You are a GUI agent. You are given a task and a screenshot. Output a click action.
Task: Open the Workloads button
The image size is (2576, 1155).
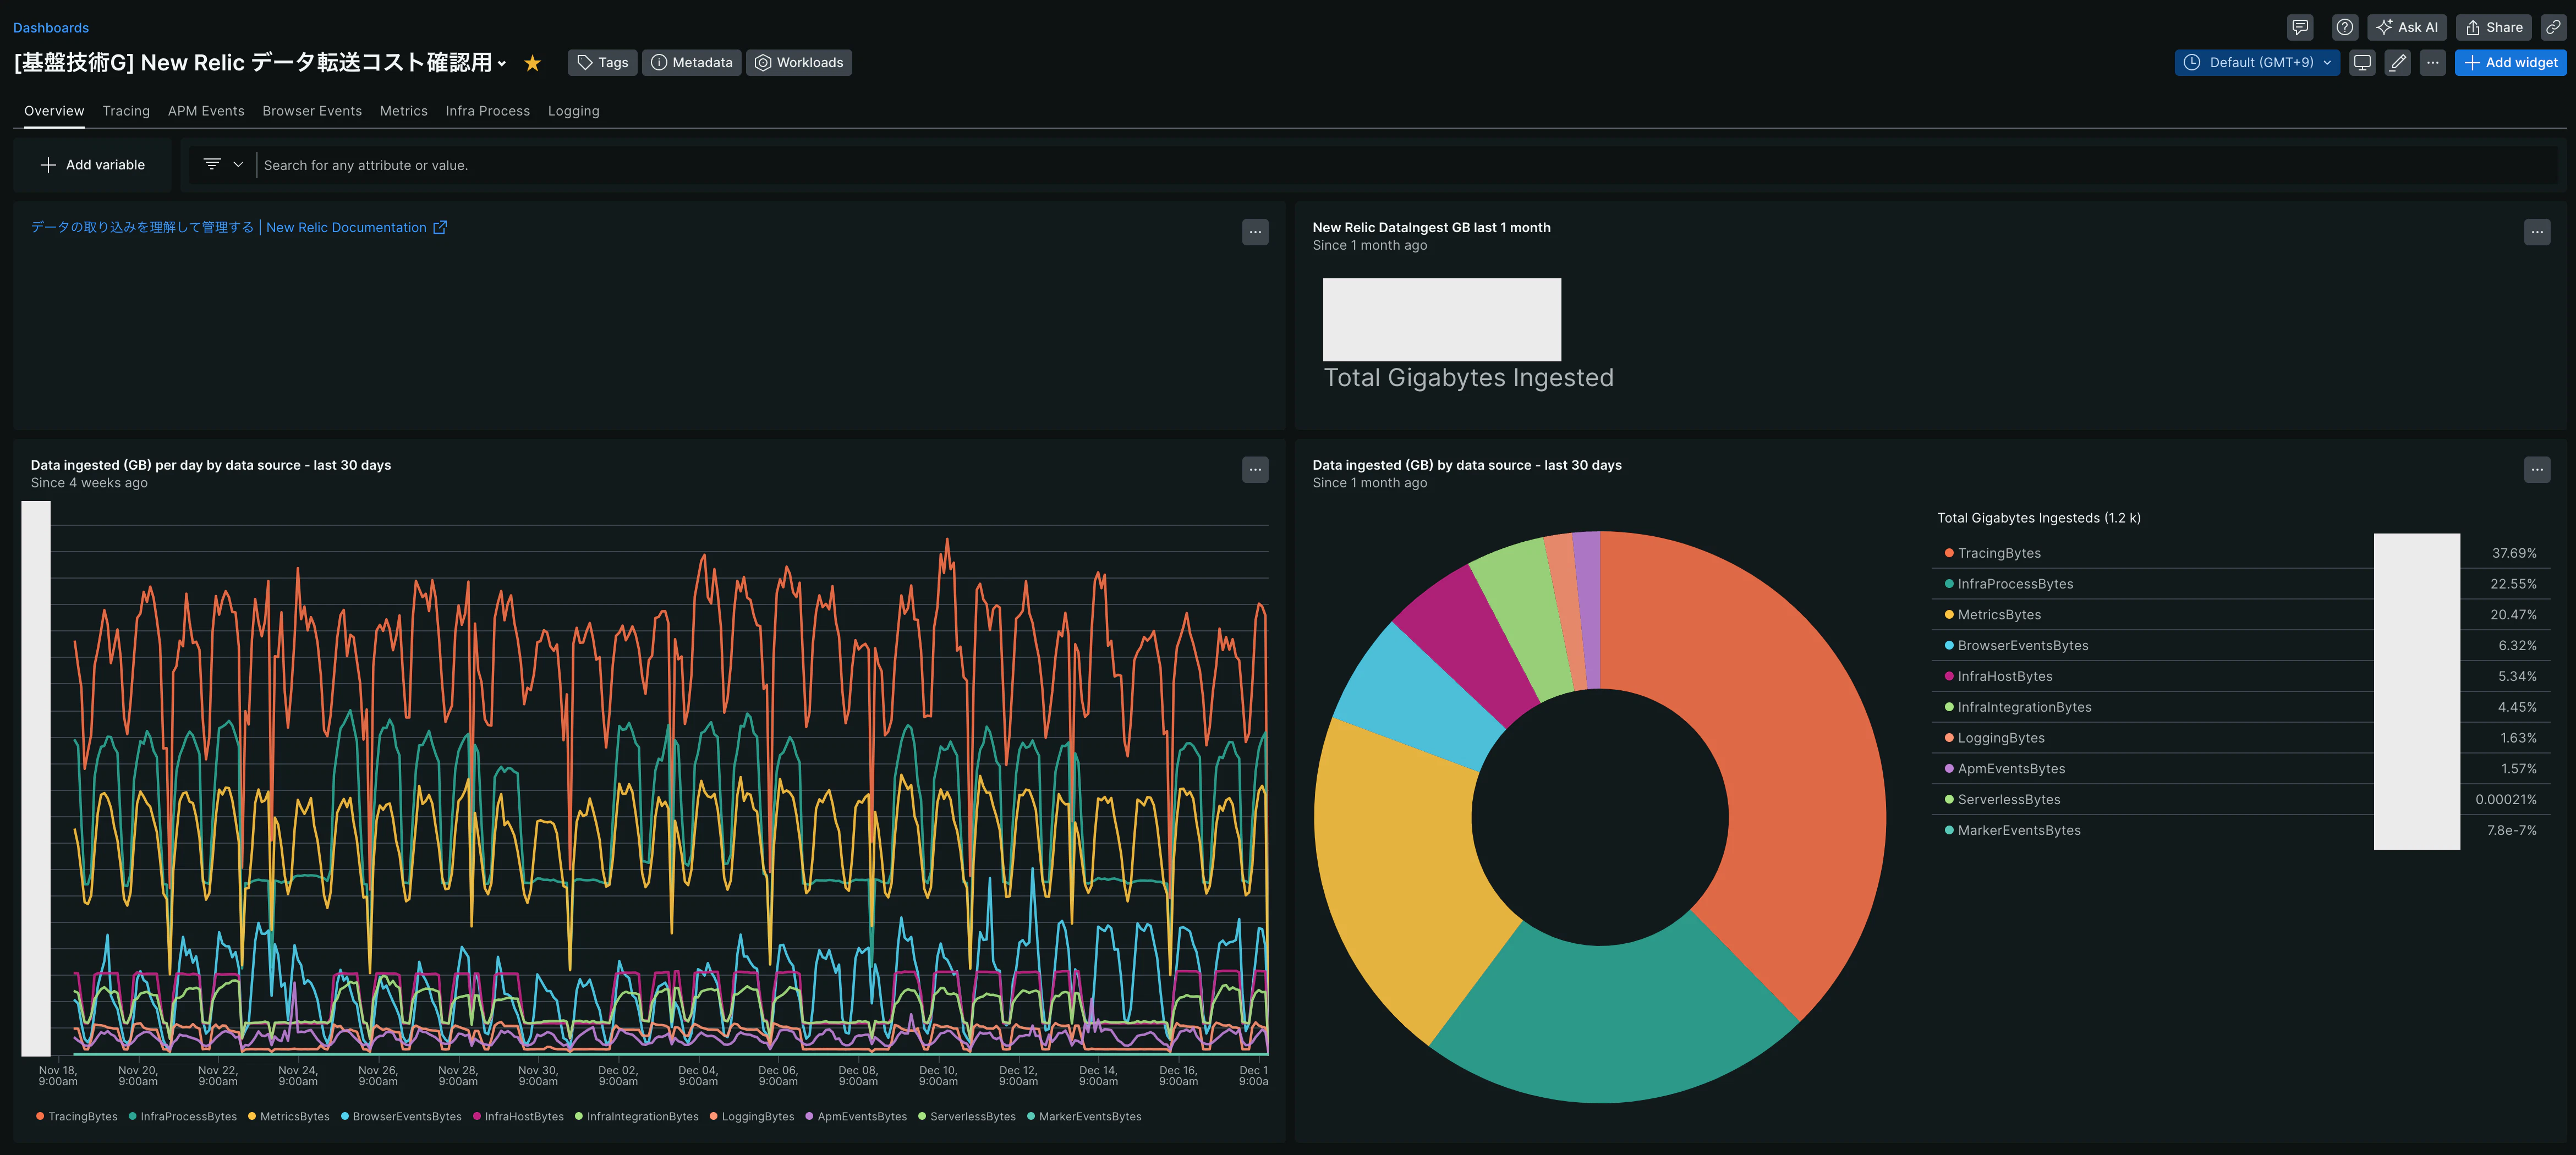(799, 62)
